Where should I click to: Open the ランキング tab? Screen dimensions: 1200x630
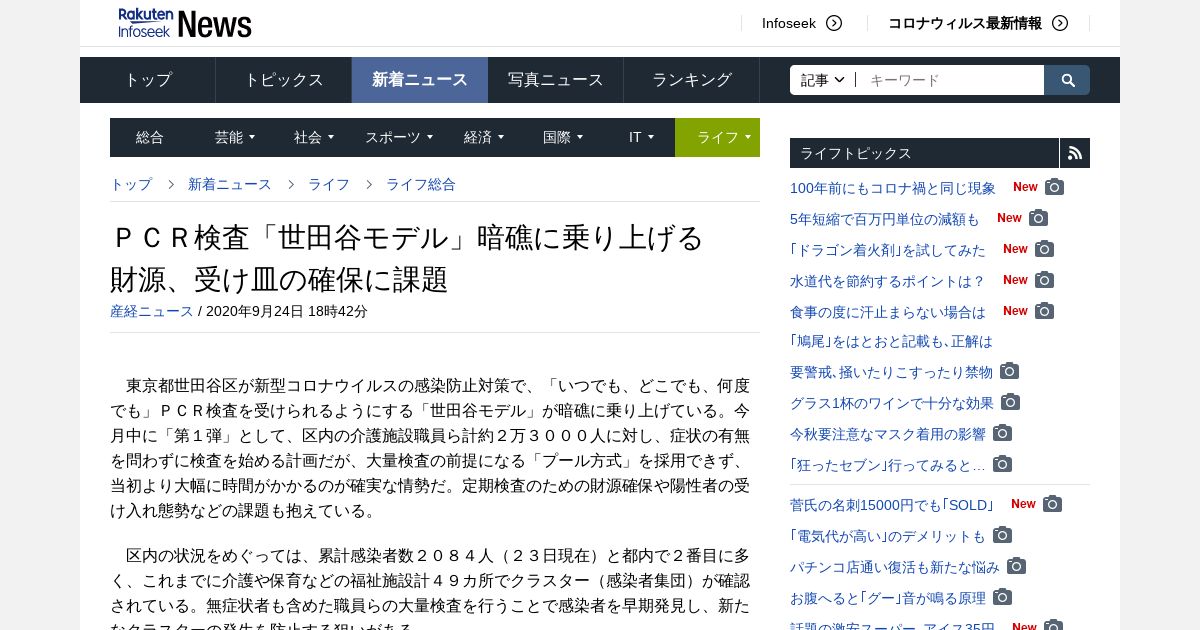(x=692, y=80)
